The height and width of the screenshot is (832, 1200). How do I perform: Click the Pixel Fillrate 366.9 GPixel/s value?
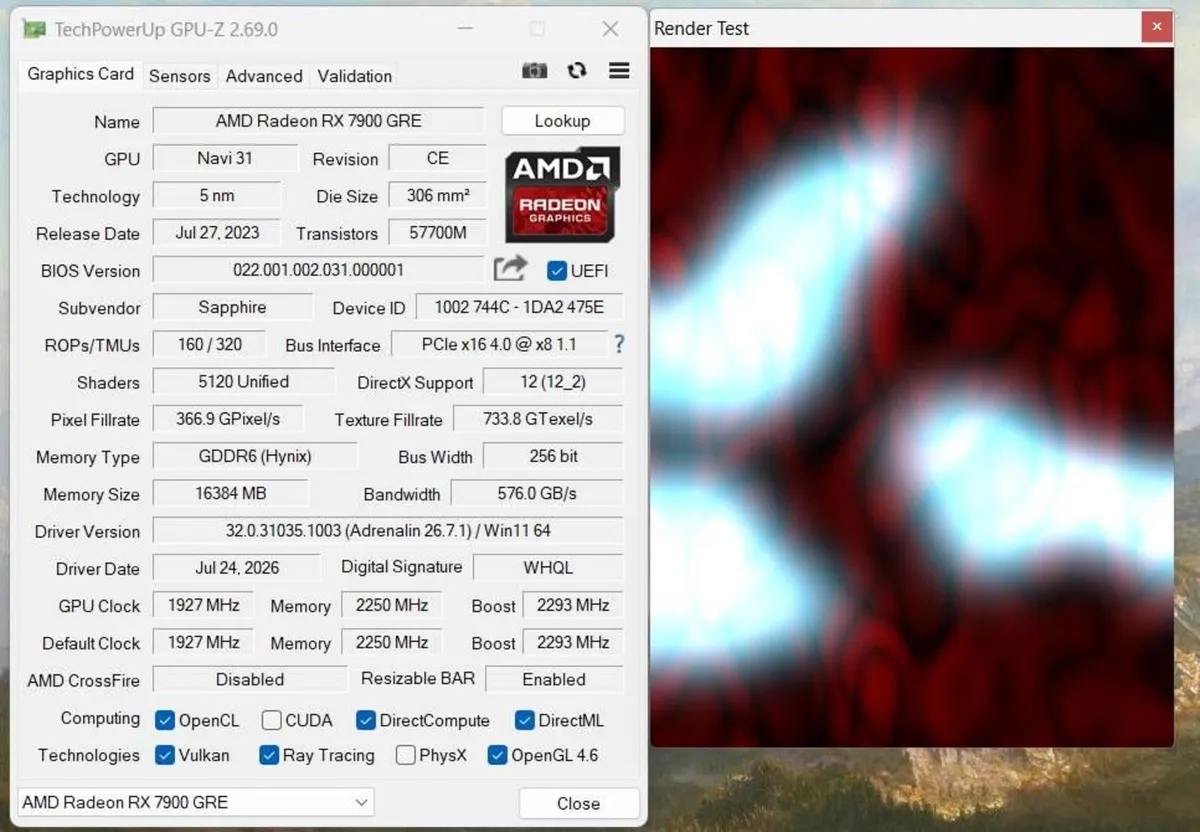[228, 419]
